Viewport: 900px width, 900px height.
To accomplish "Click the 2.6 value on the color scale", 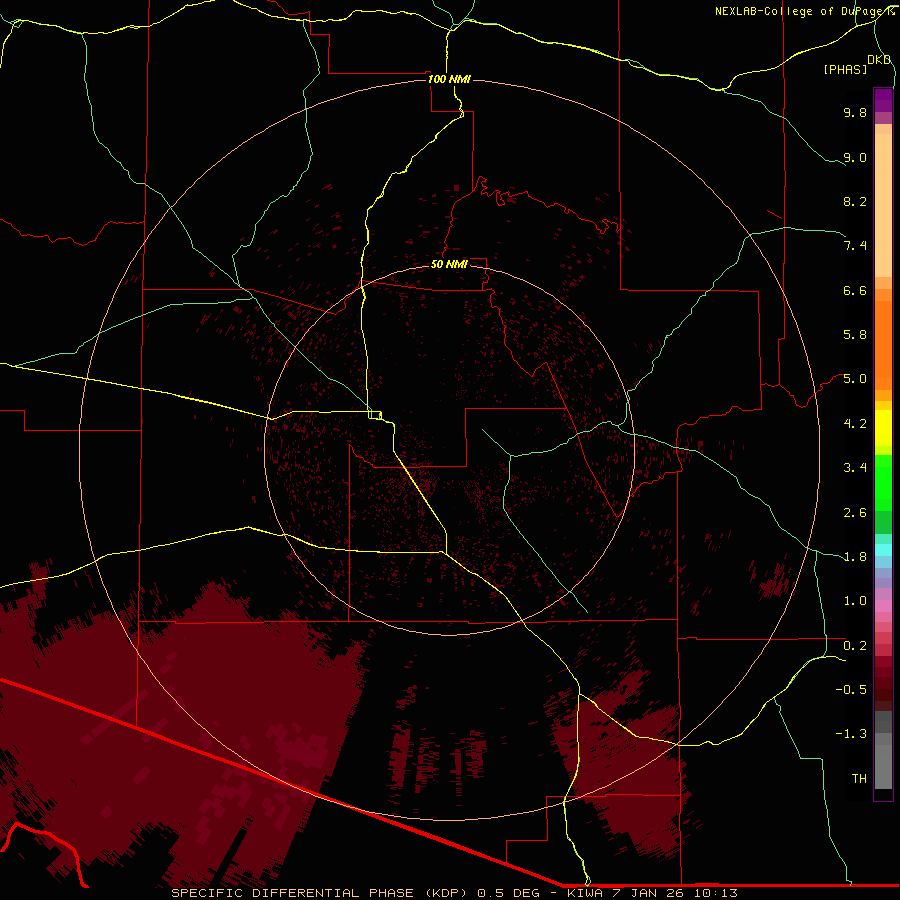I will click(855, 513).
